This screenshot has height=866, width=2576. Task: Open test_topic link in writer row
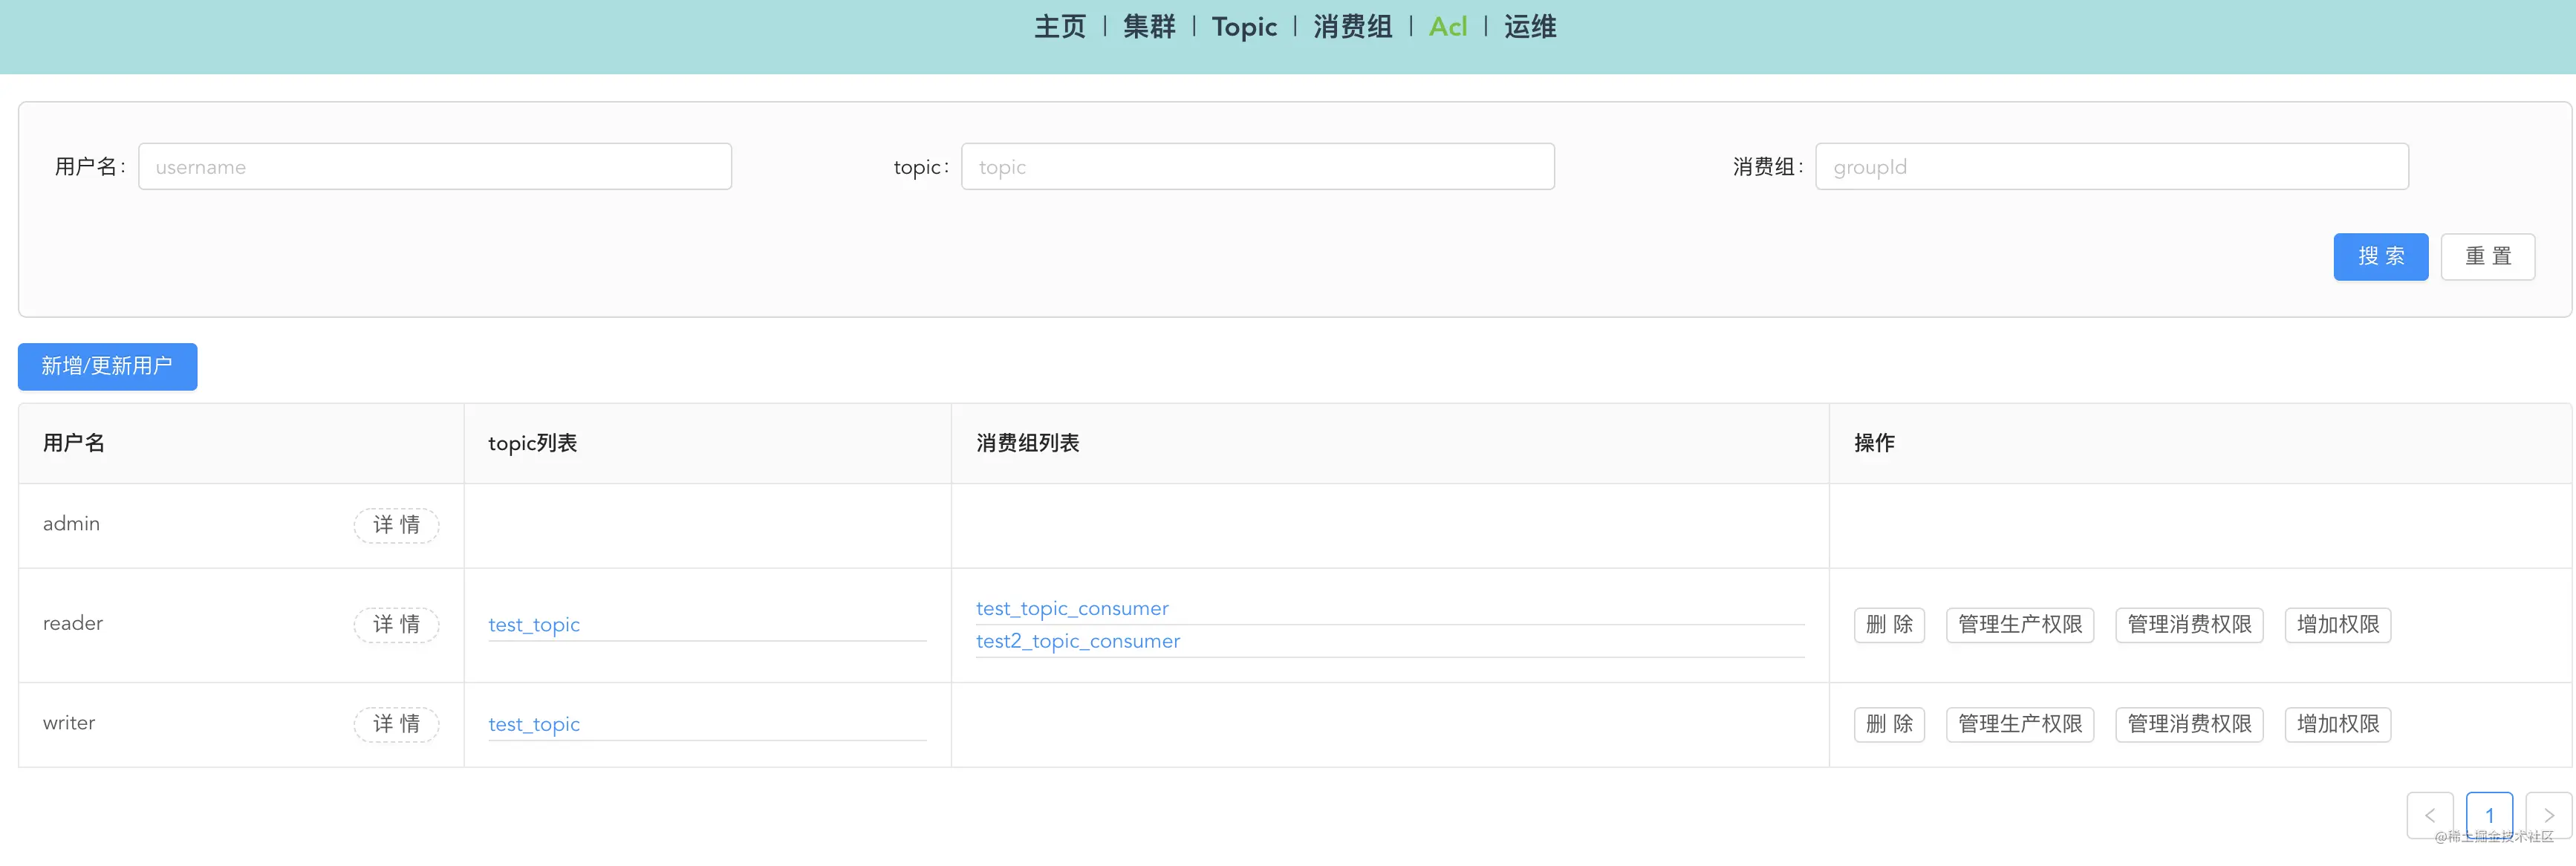tap(534, 724)
